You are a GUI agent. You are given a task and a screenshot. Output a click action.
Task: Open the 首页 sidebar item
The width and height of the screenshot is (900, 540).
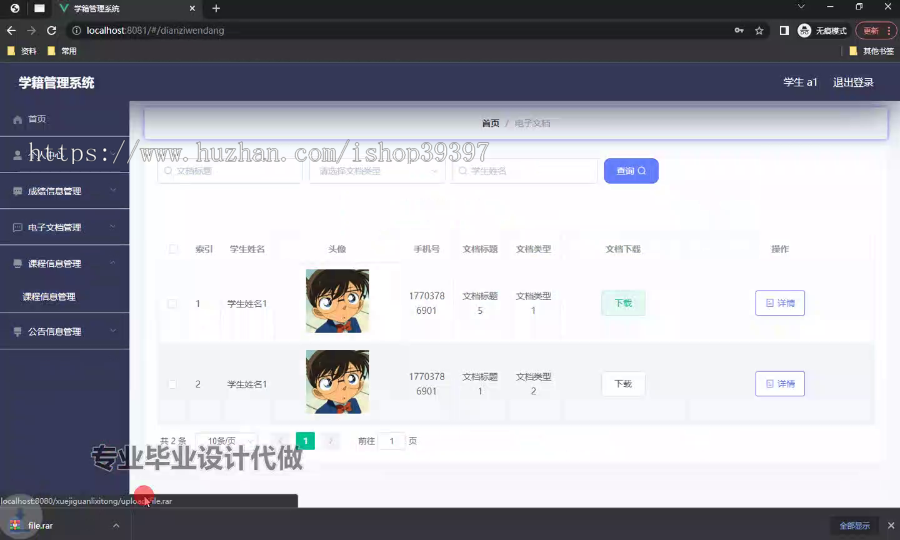pos(64,119)
